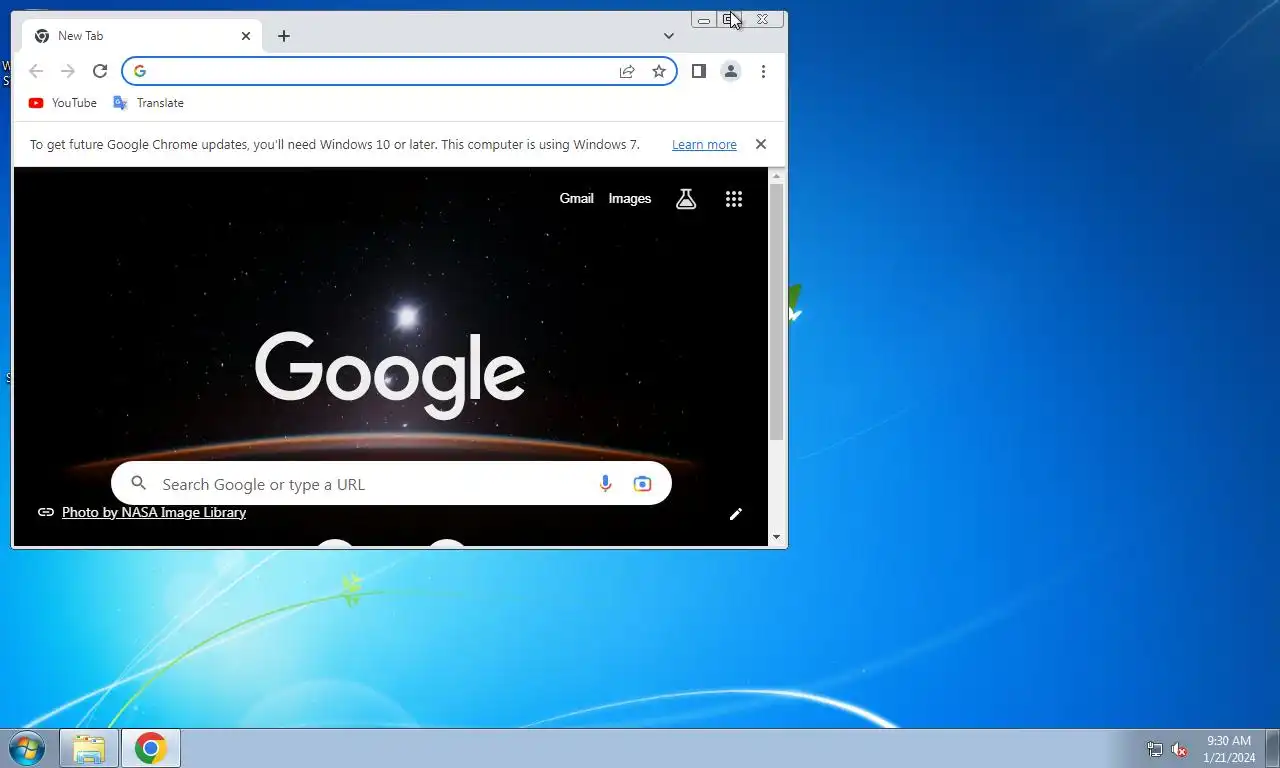Open Google Images link
This screenshot has height=768, width=1280.
click(630, 198)
